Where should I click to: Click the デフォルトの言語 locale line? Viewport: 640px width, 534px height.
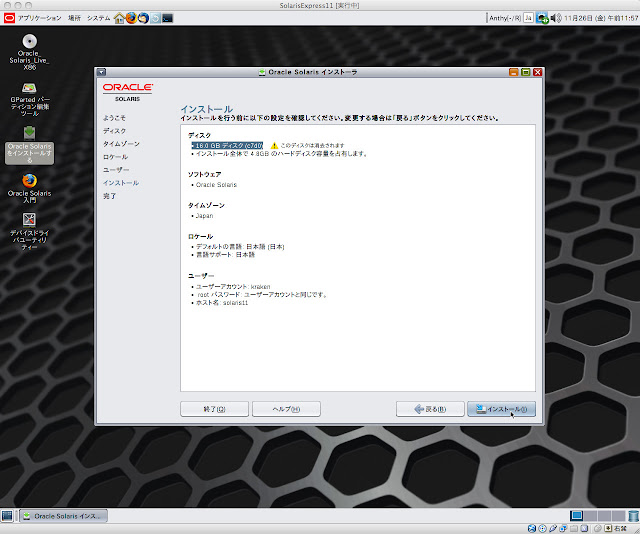tap(240, 247)
